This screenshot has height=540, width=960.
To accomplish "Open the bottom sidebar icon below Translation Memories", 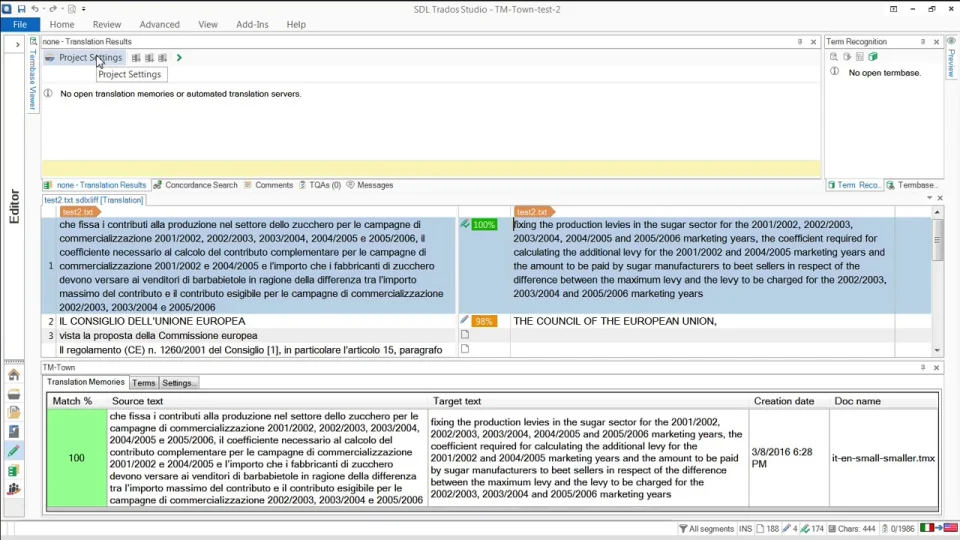I will coord(13,489).
